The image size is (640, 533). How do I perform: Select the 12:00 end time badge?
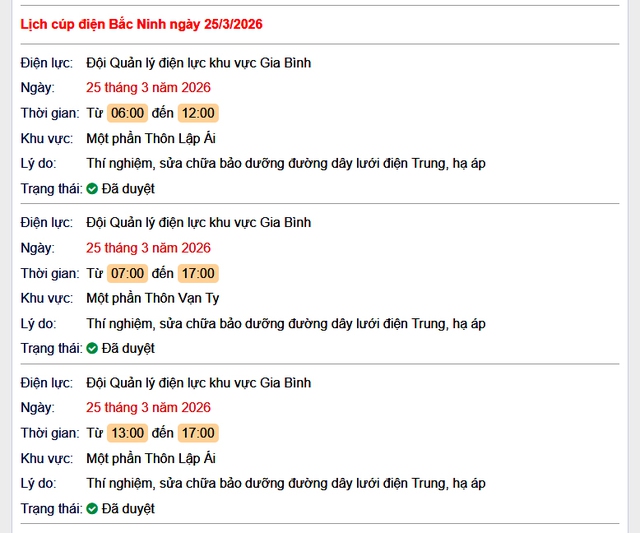coord(197,113)
